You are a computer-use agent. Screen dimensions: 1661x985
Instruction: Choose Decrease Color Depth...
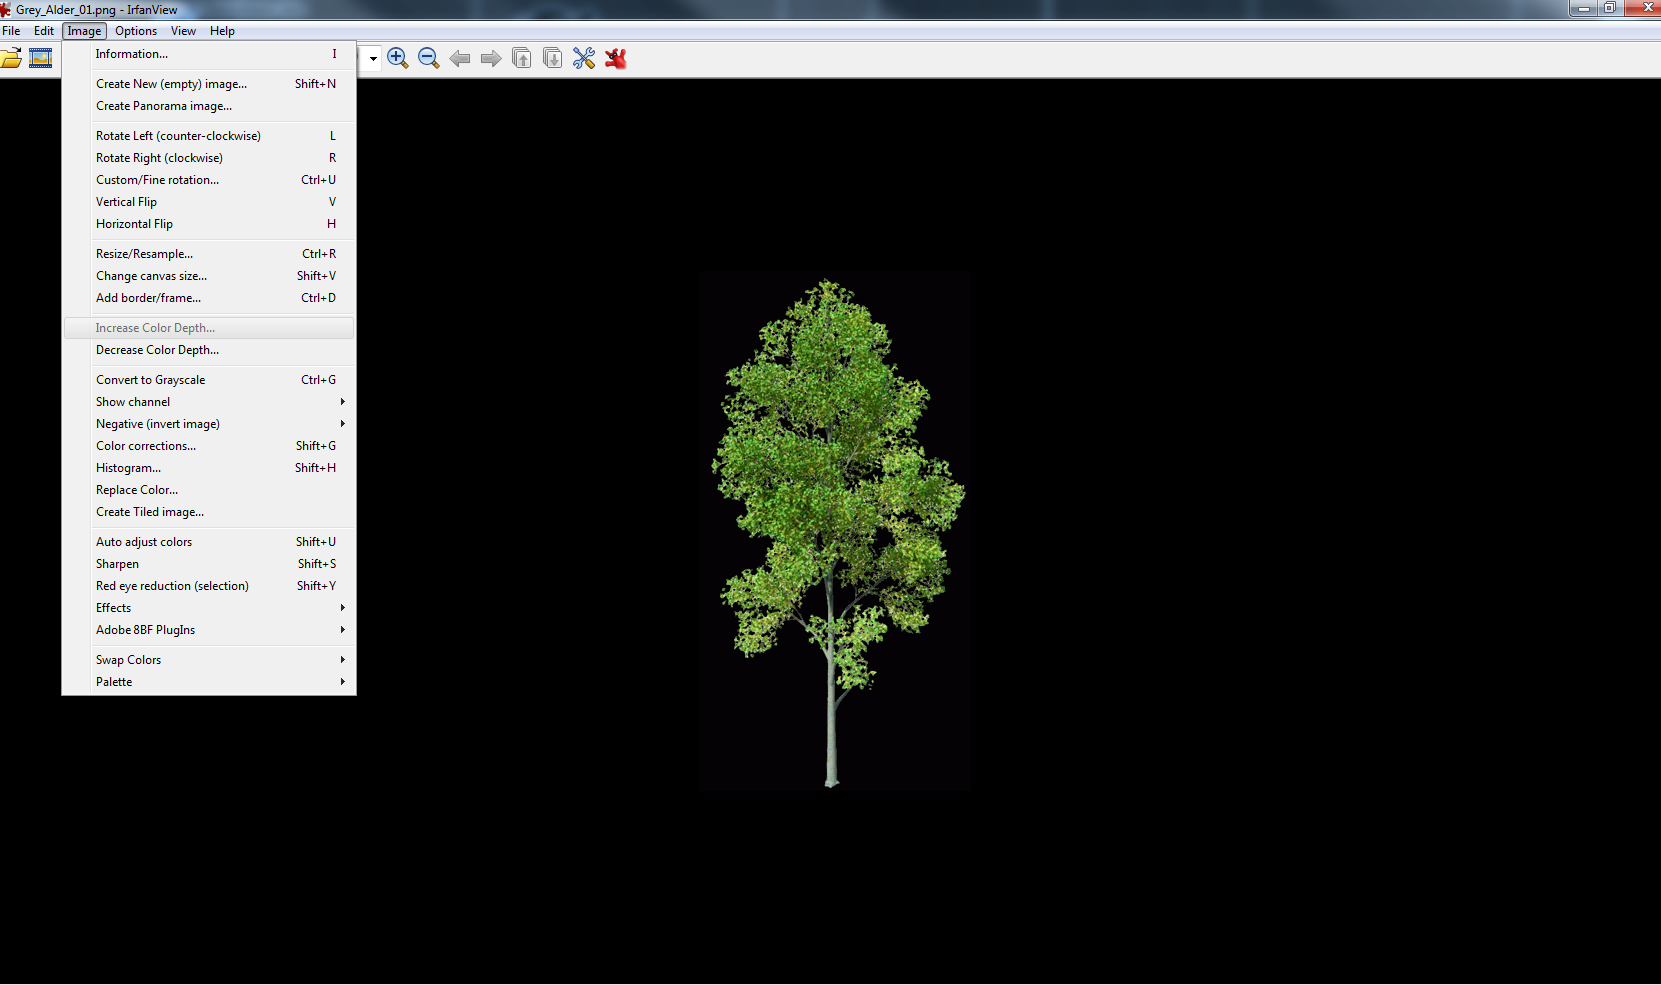coord(209,350)
